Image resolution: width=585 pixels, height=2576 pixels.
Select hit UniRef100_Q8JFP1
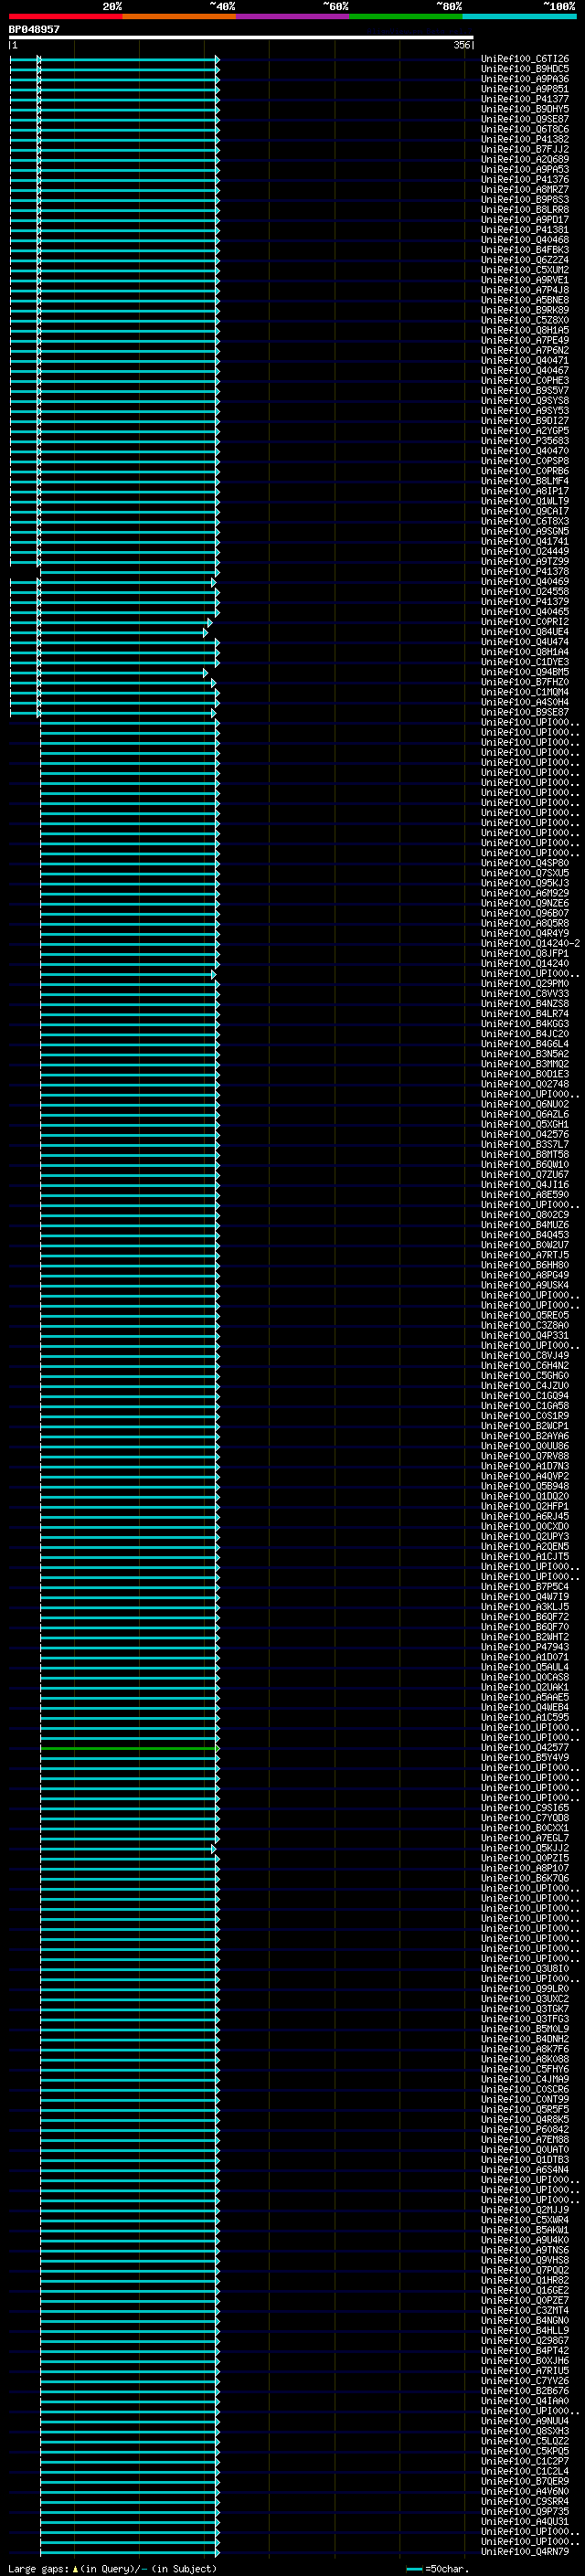click(525, 954)
